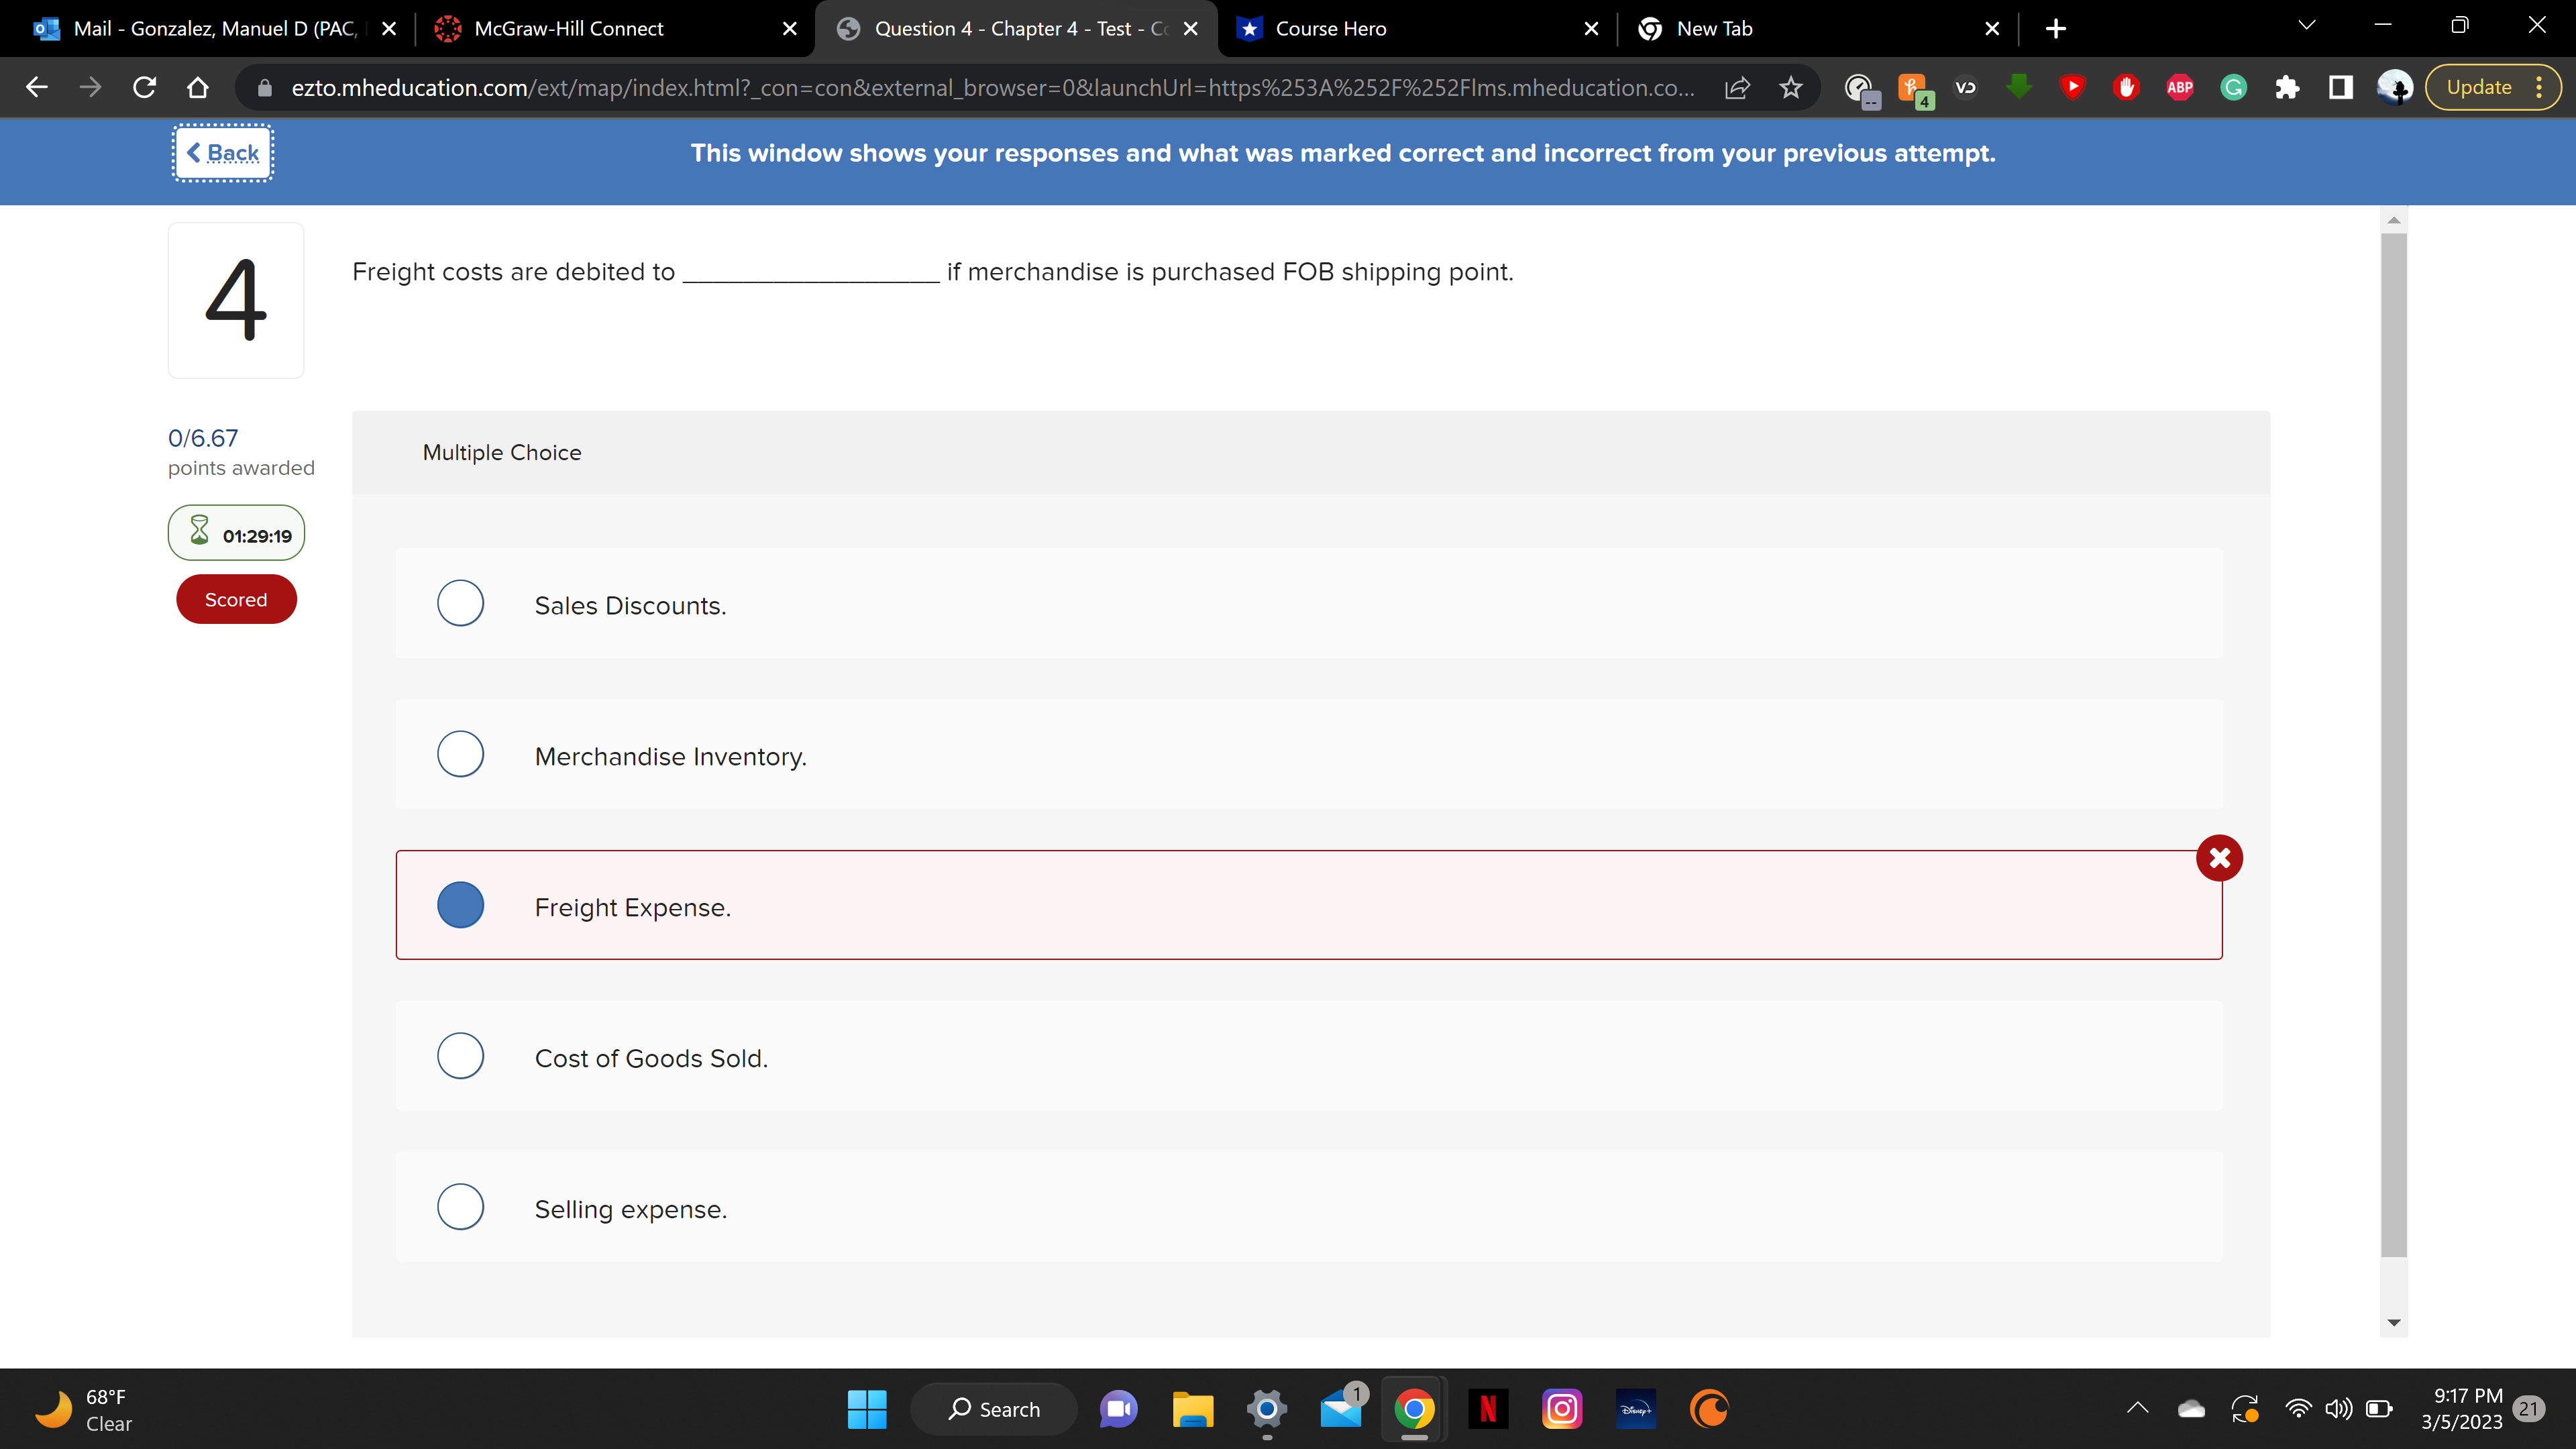Switch to the Course Hero tab
The image size is (2576, 1449).
tap(1330, 29)
